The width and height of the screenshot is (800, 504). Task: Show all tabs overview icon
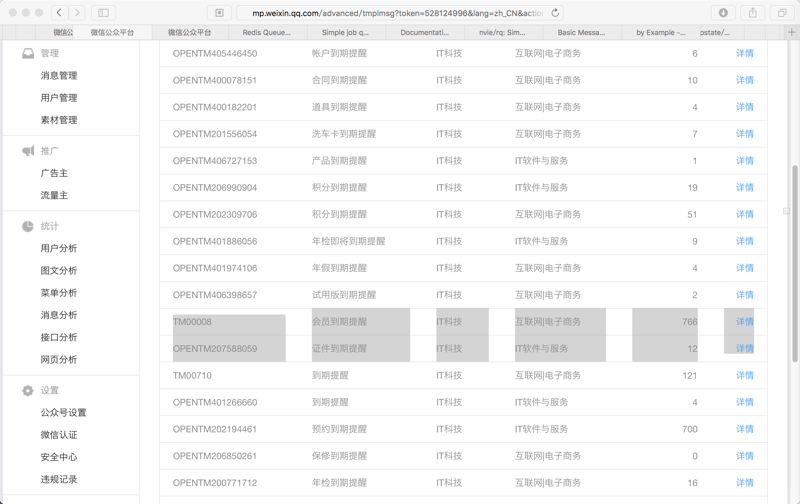782,13
